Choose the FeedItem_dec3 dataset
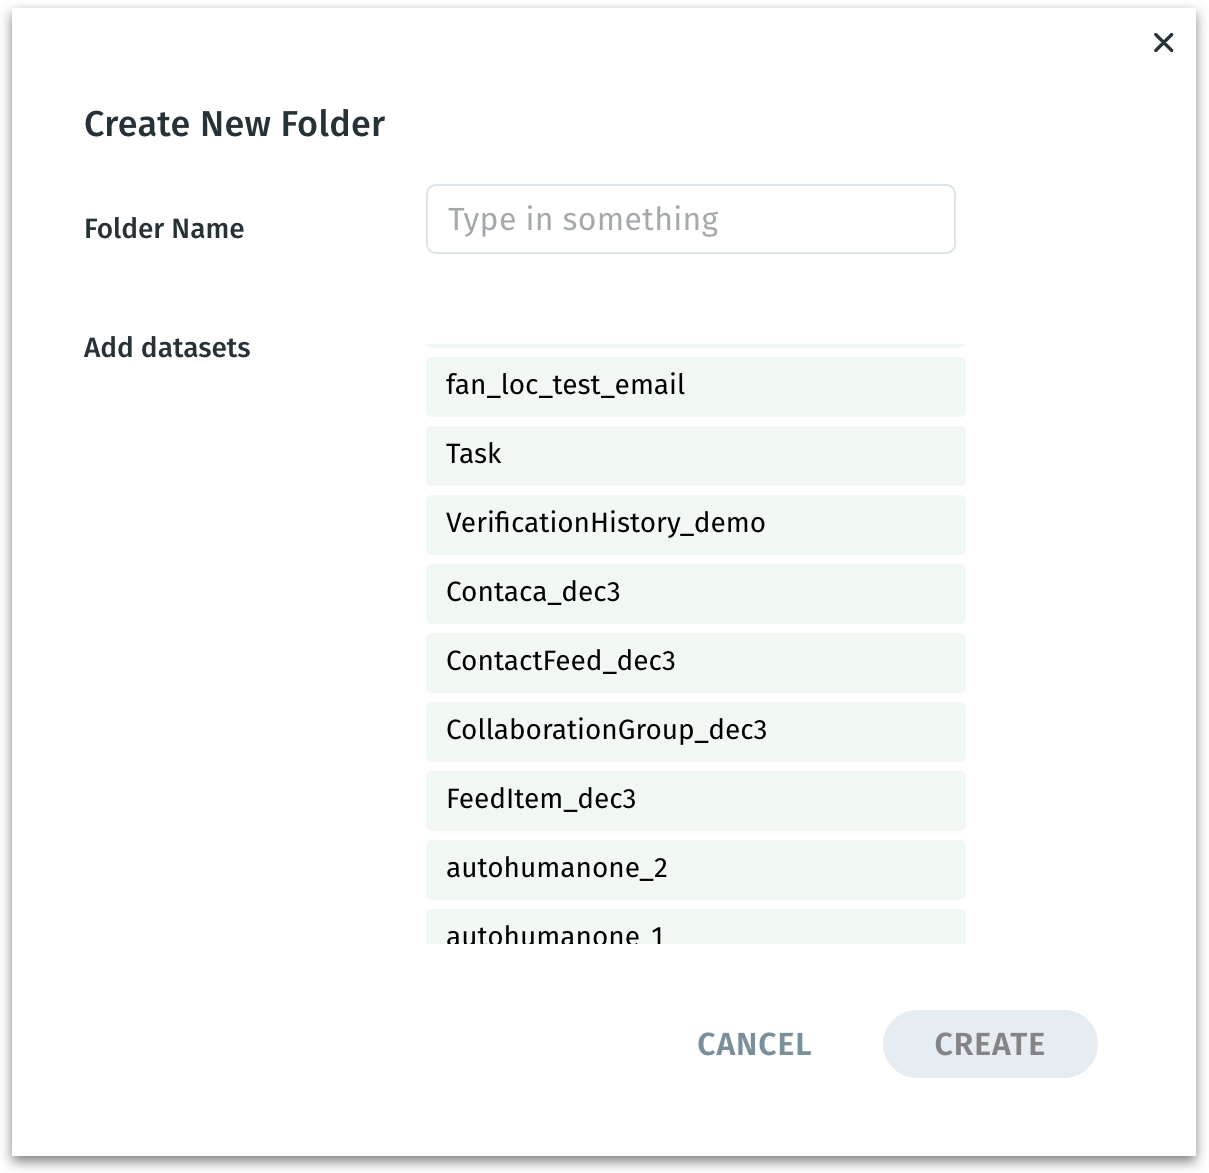 coord(695,800)
